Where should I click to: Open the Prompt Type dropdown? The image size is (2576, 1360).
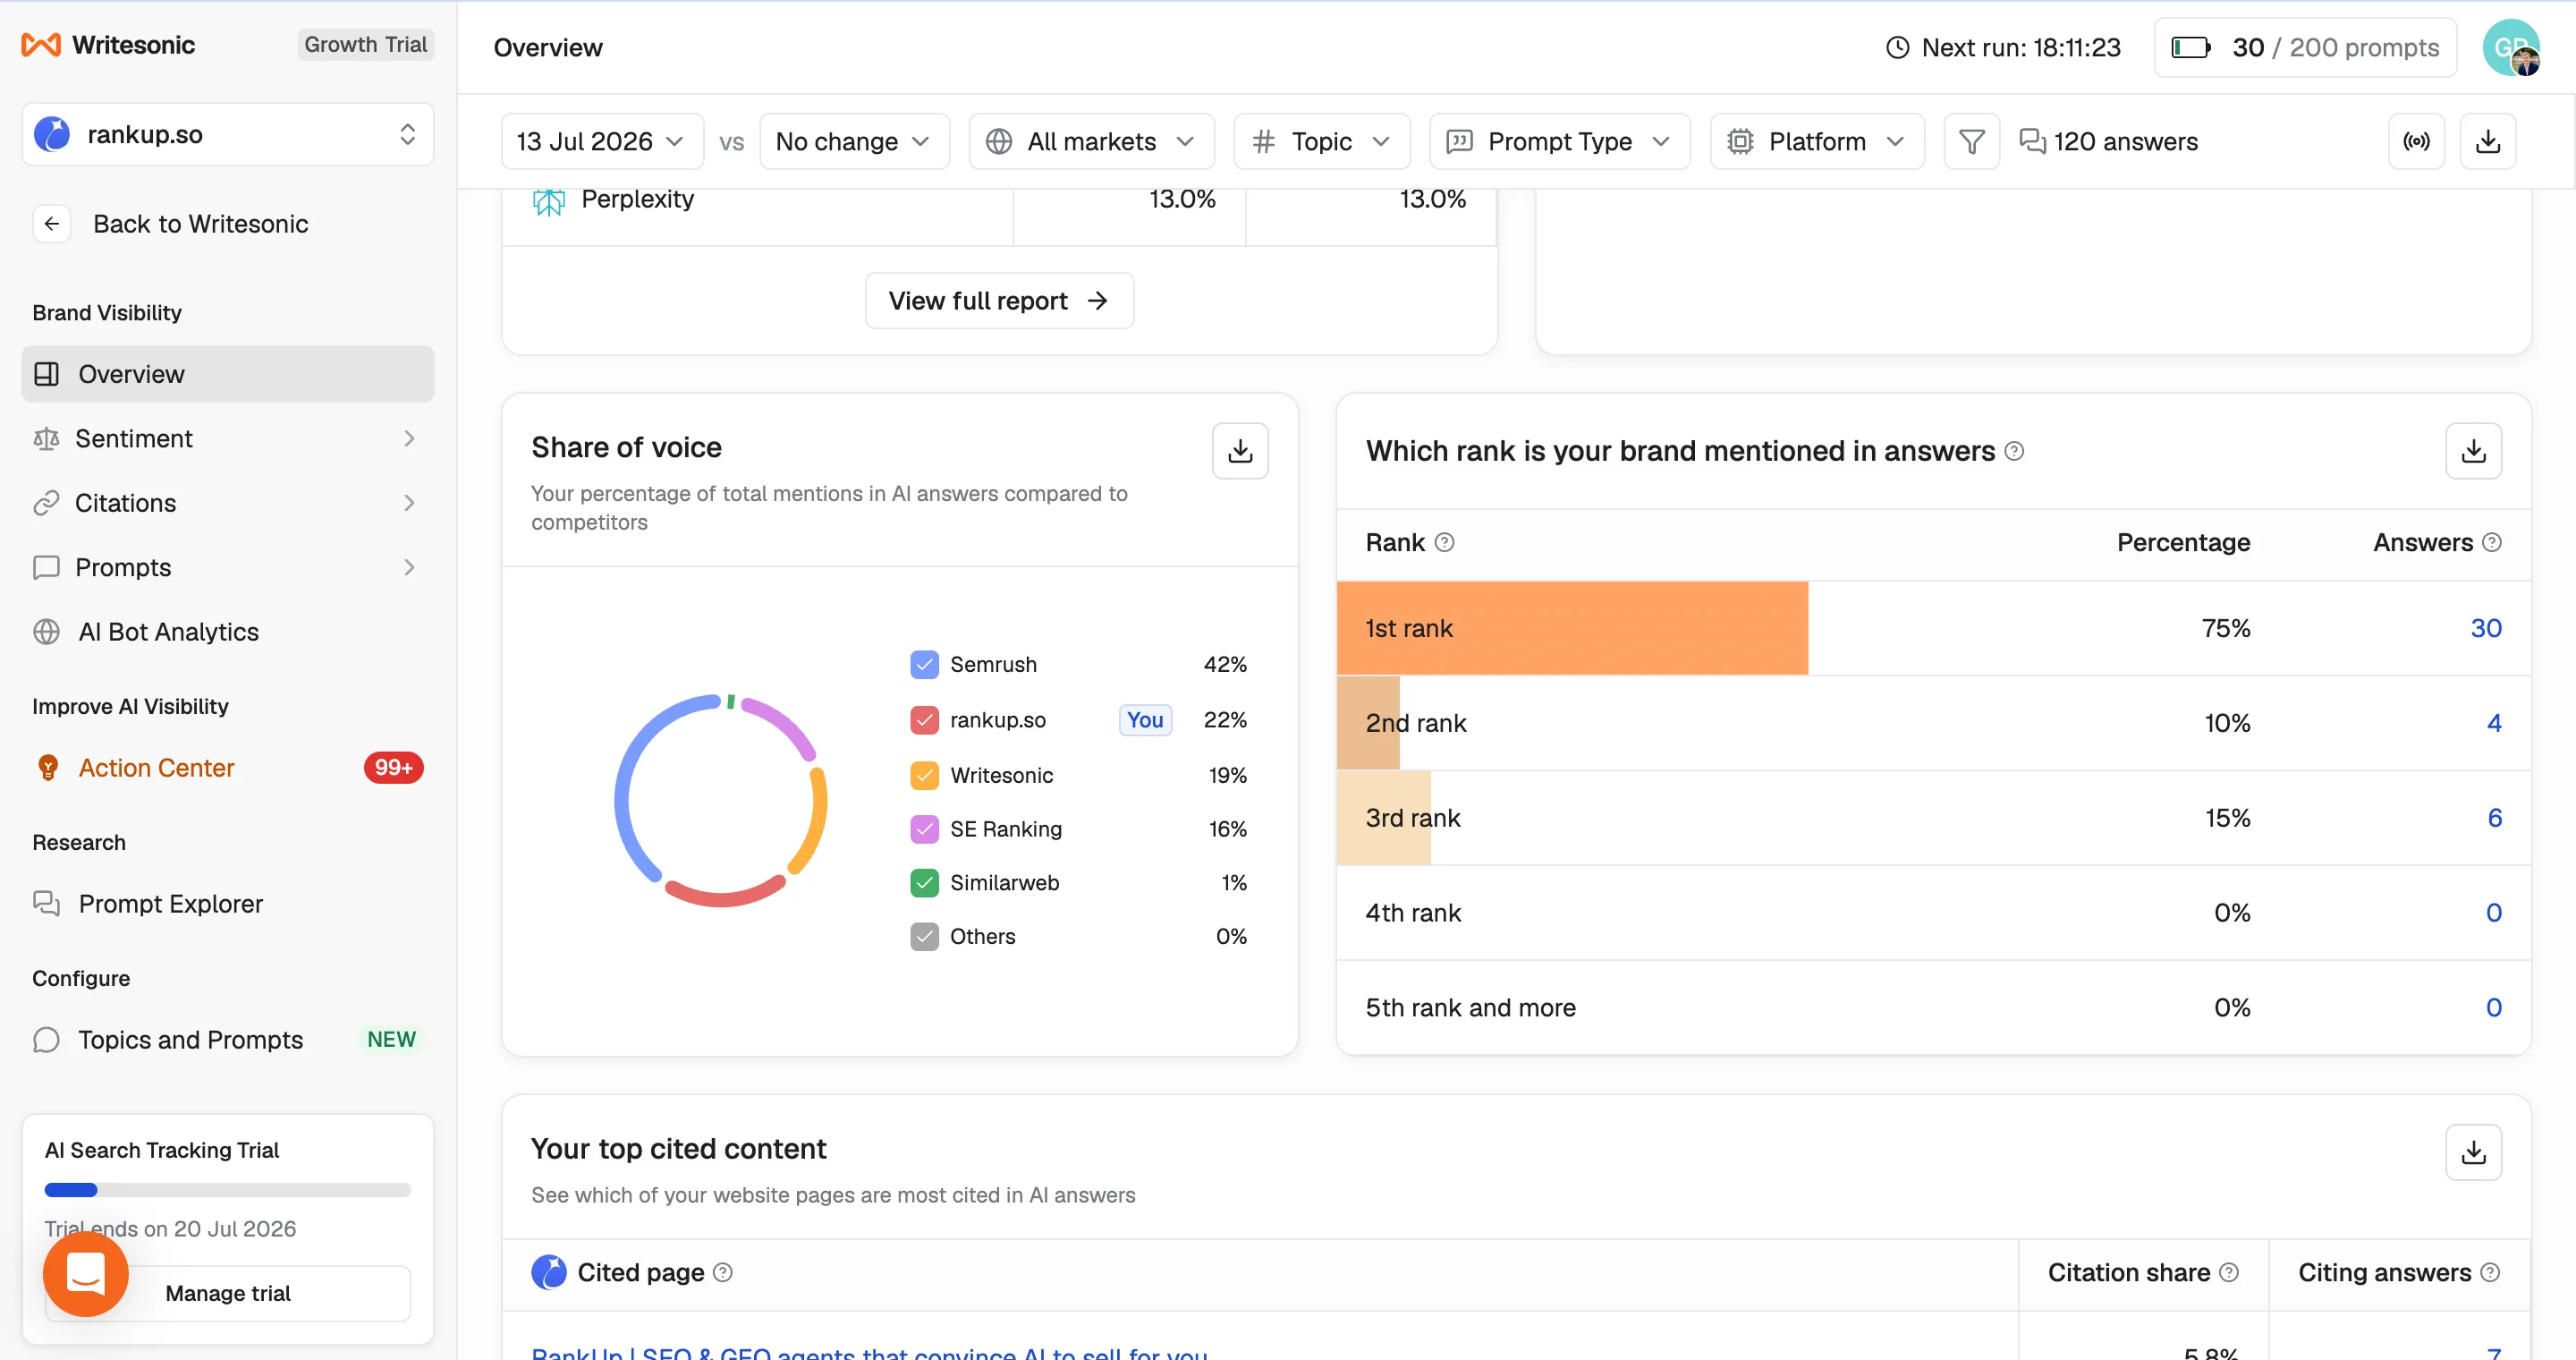[1559, 141]
